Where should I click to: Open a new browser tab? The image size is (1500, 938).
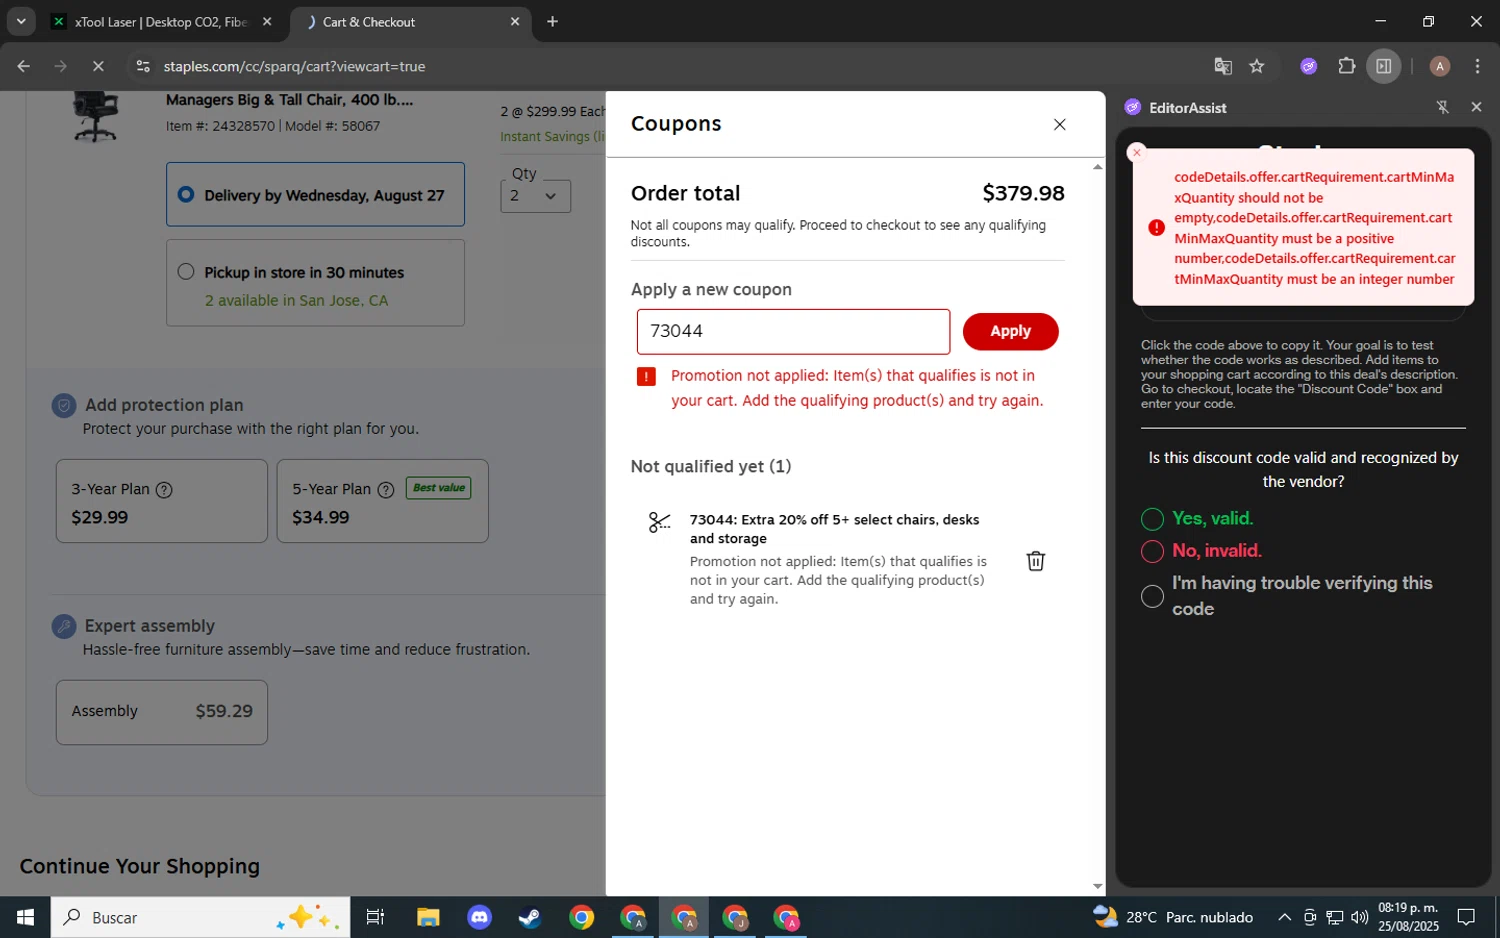[x=552, y=22]
